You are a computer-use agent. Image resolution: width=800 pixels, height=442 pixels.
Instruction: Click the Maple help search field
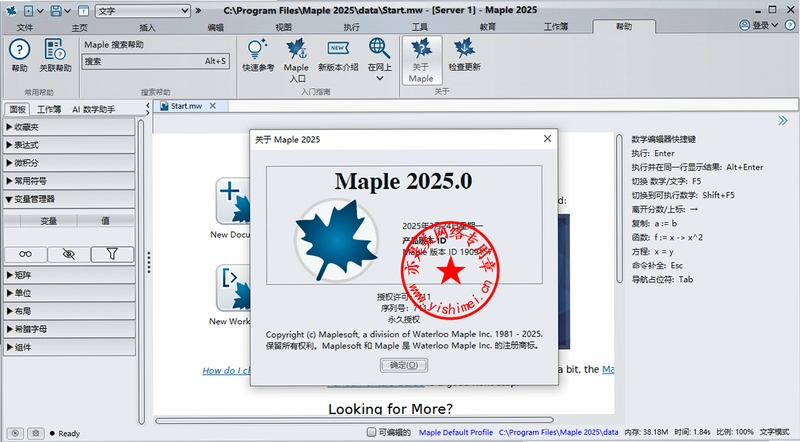click(156, 61)
